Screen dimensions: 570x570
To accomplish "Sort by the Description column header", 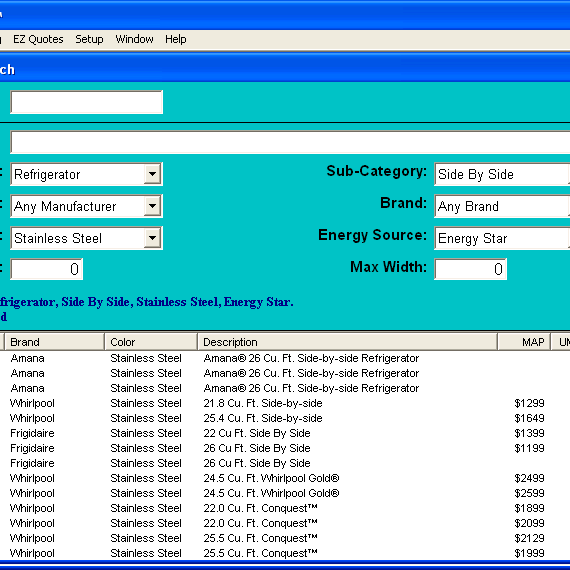I will (x=348, y=342).
